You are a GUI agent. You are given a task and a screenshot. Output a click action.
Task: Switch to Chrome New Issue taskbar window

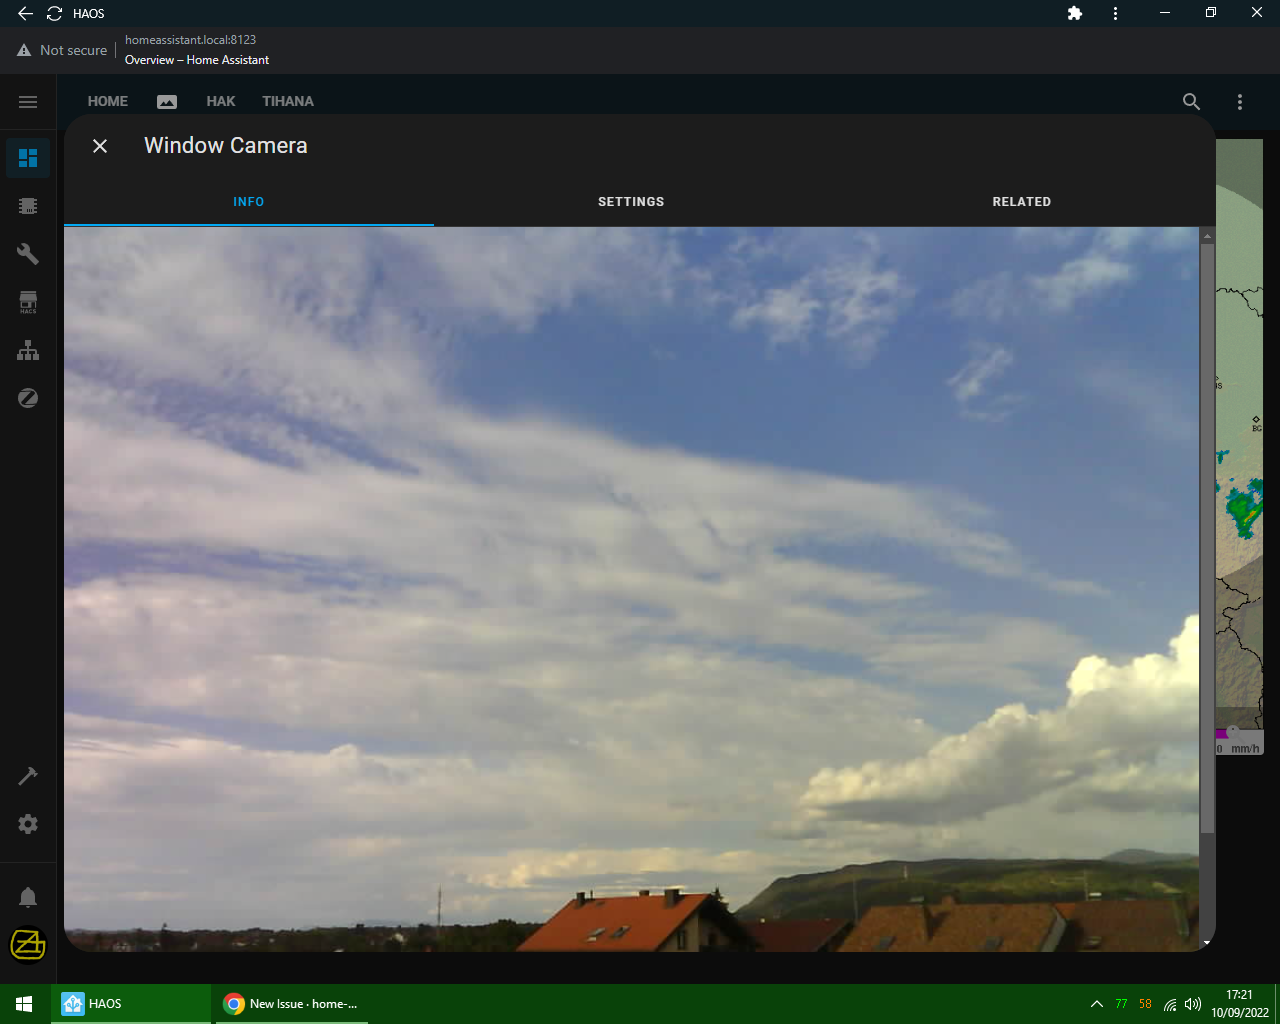[291, 1004]
